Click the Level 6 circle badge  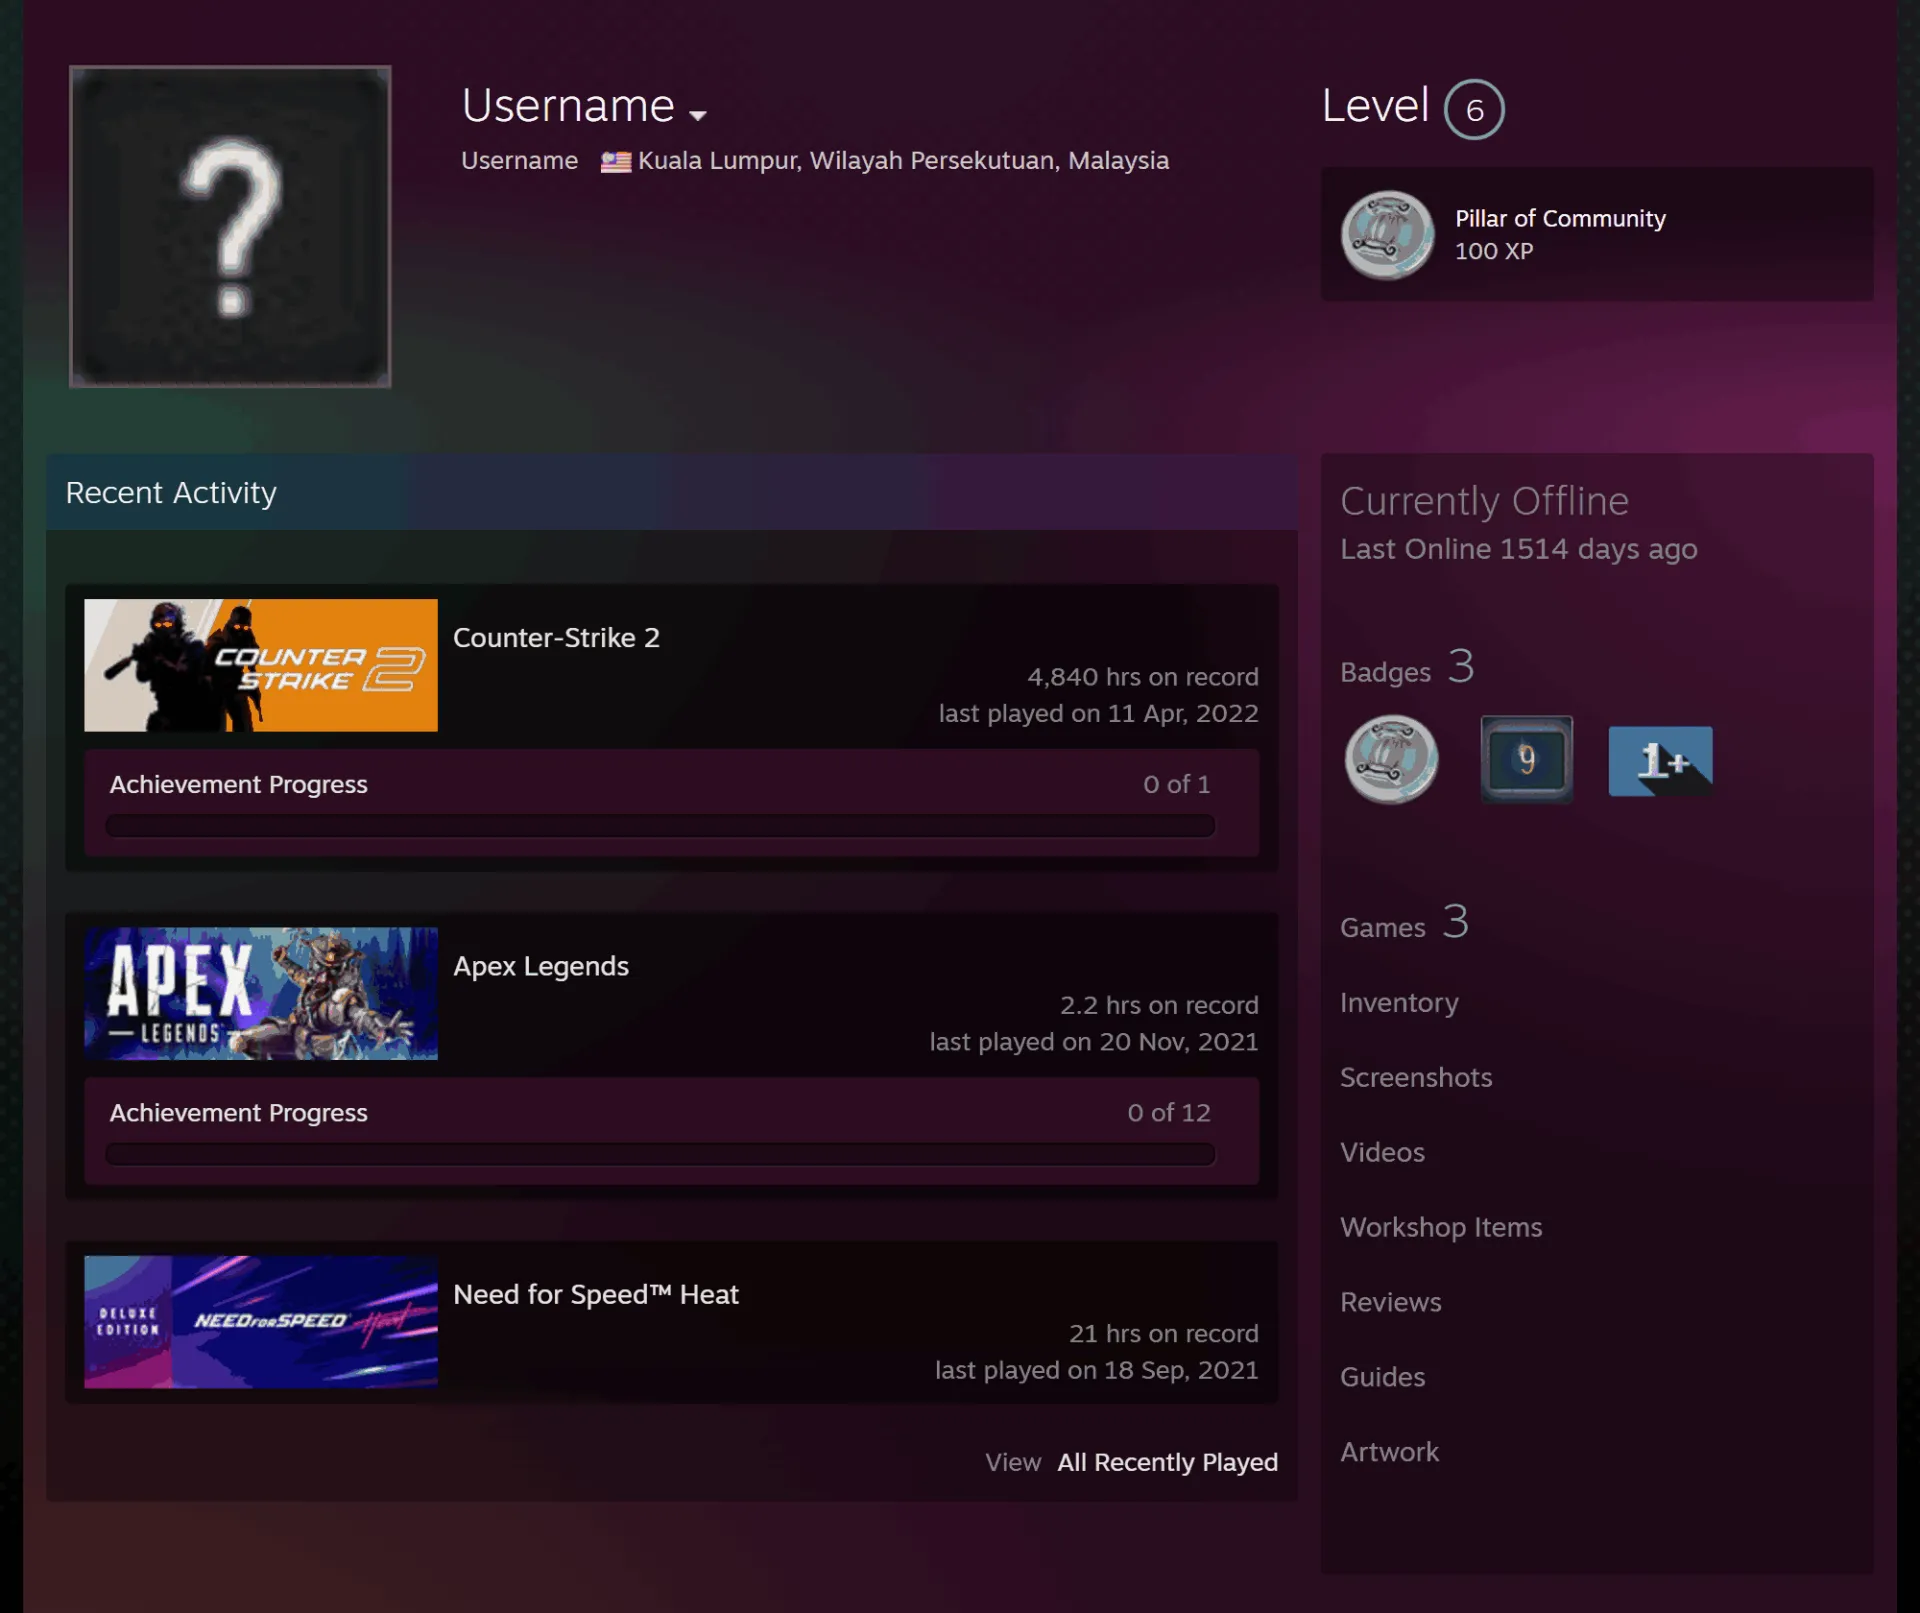(x=1474, y=109)
